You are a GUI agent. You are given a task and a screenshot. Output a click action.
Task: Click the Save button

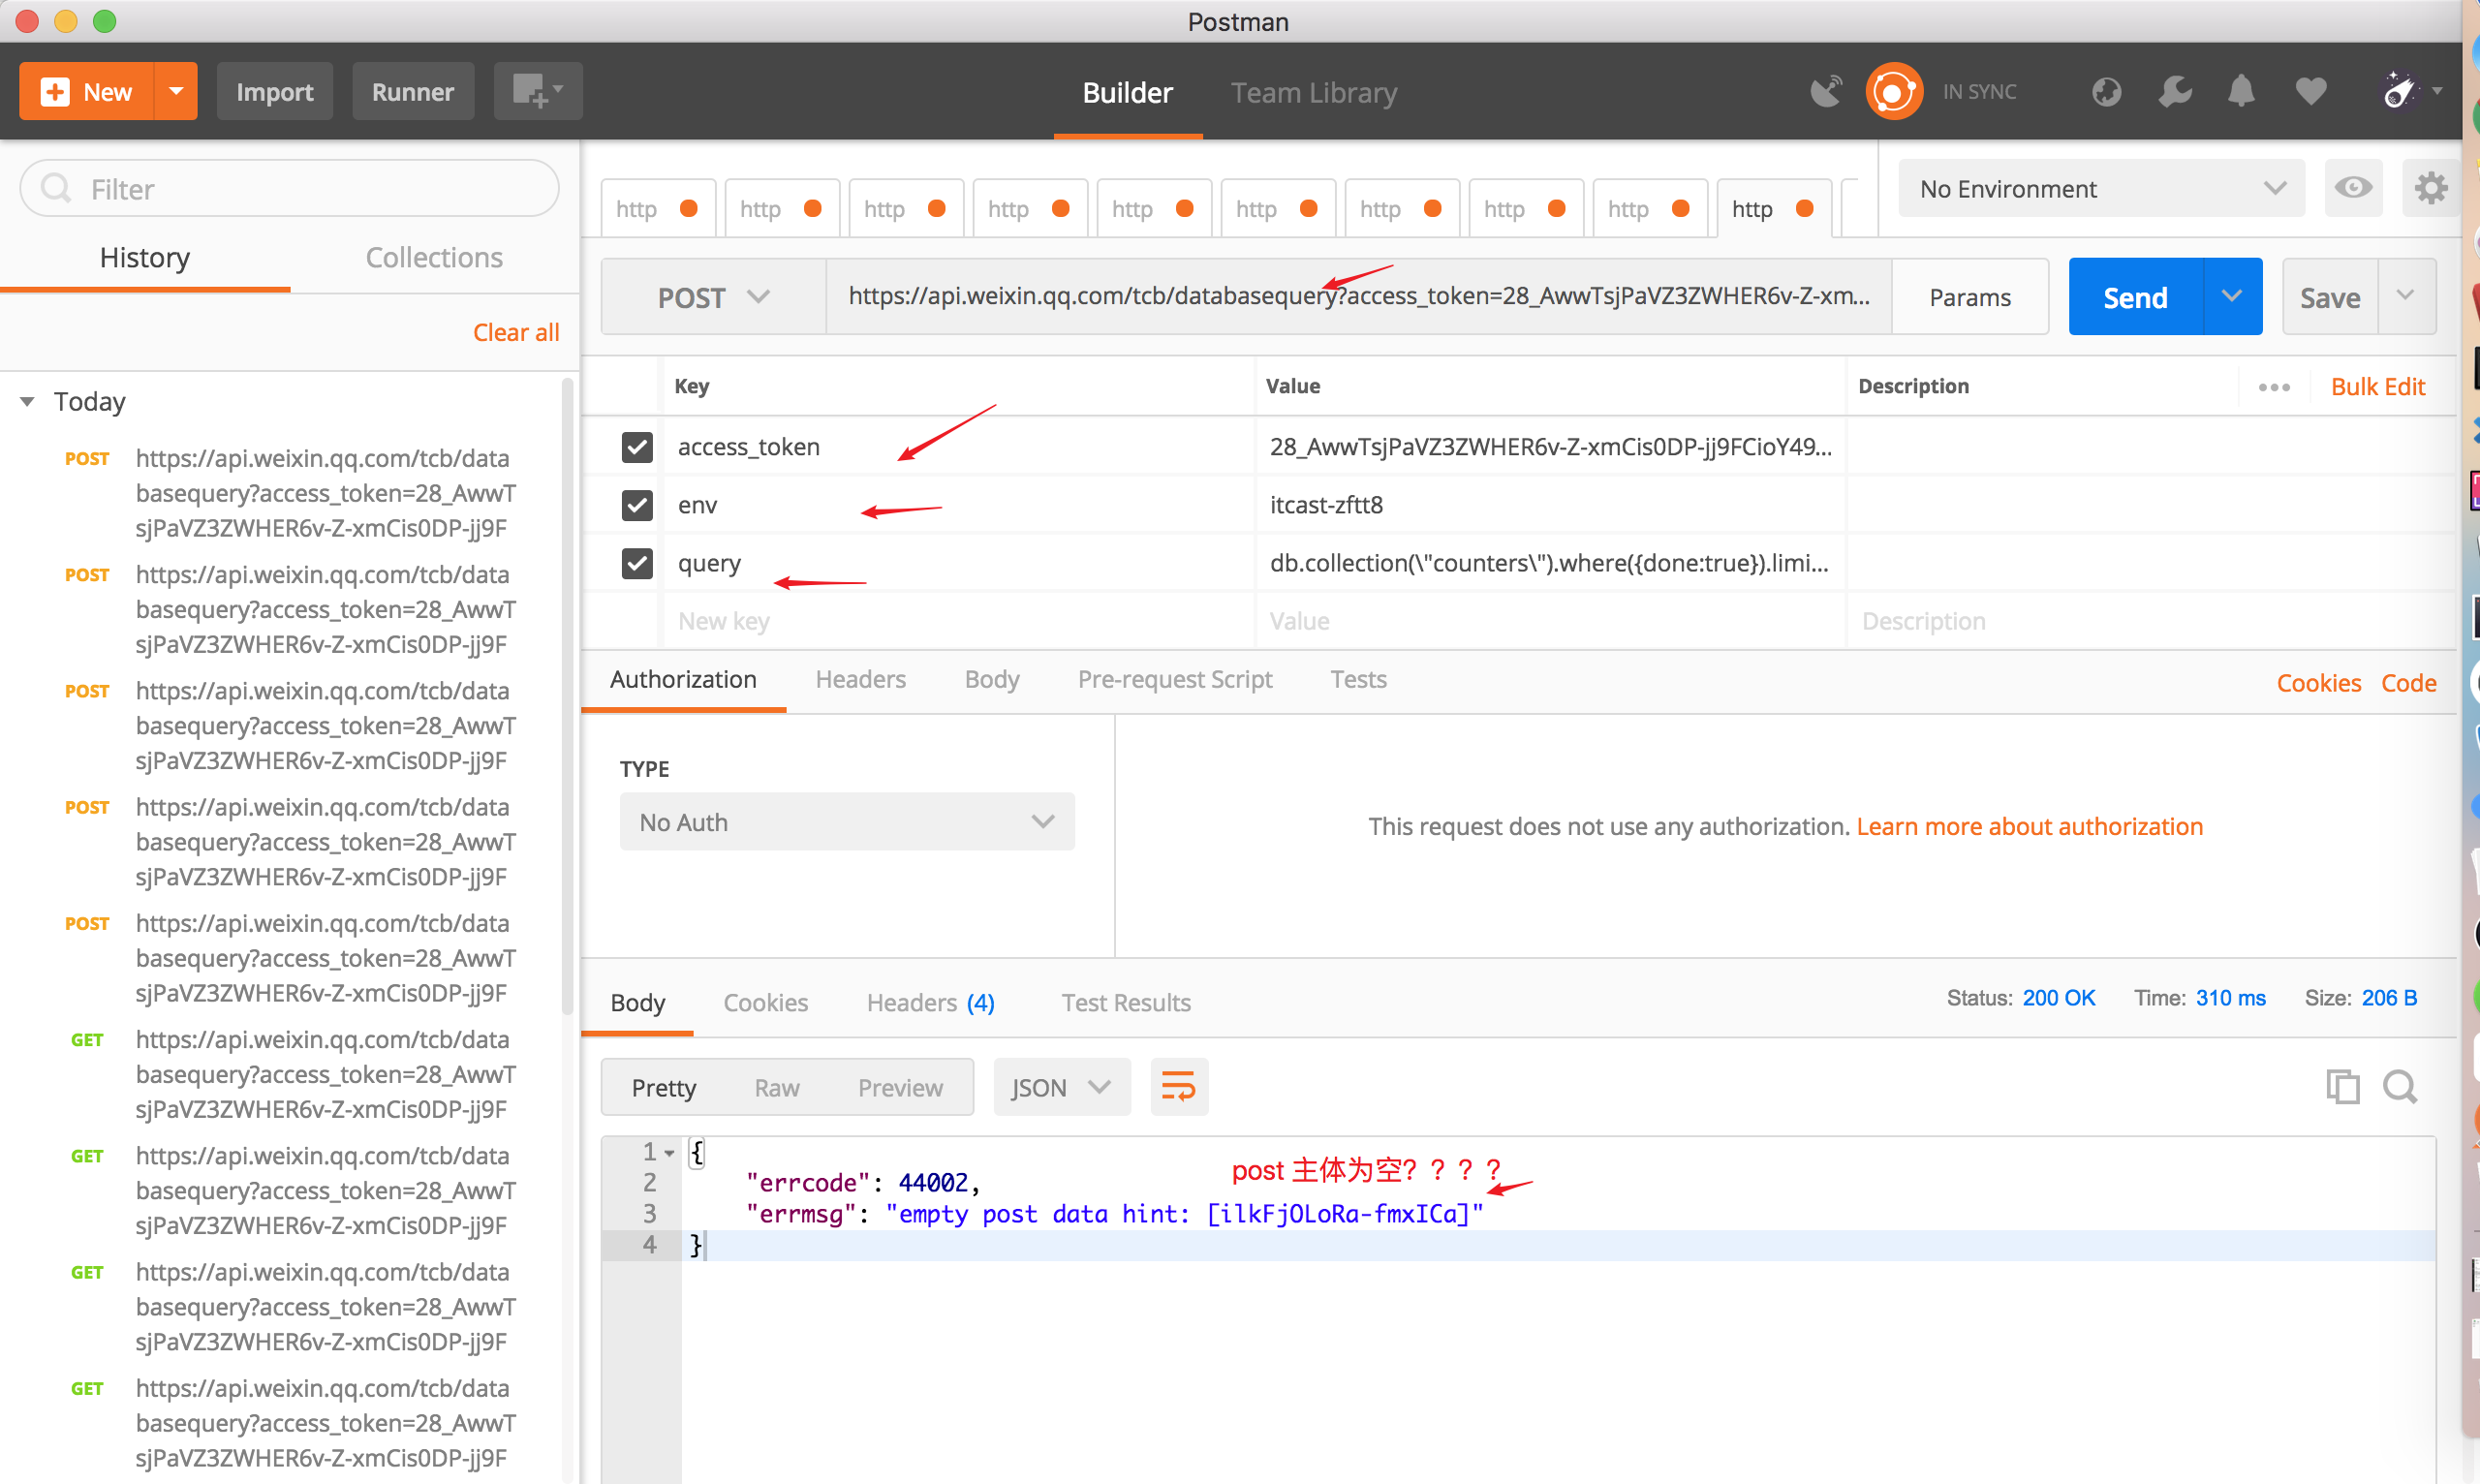click(x=2330, y=296)
